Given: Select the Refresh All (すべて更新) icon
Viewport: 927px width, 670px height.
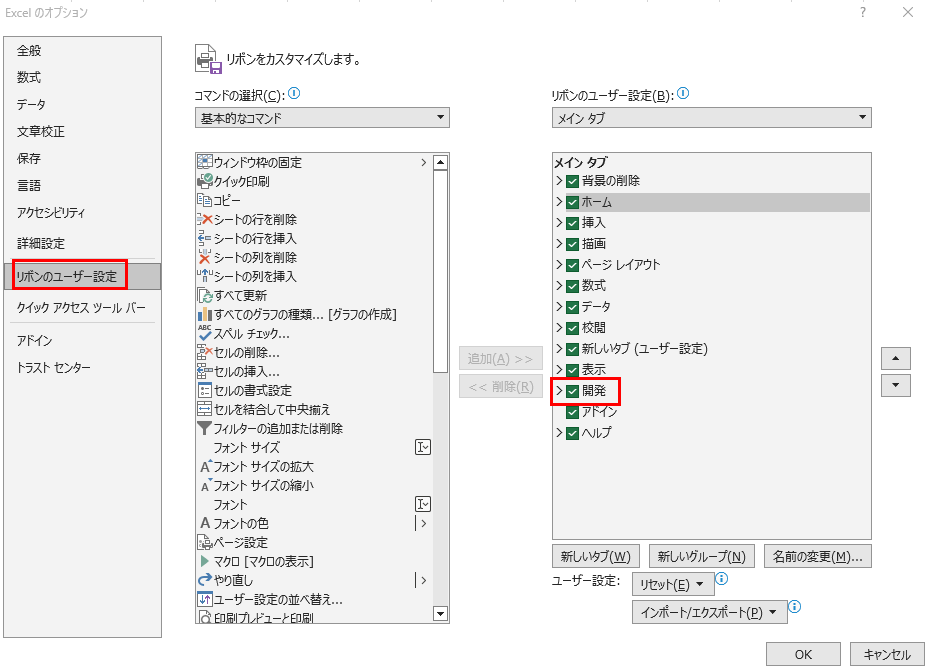Looking at the screenshot, I should [x=205, y=295].
